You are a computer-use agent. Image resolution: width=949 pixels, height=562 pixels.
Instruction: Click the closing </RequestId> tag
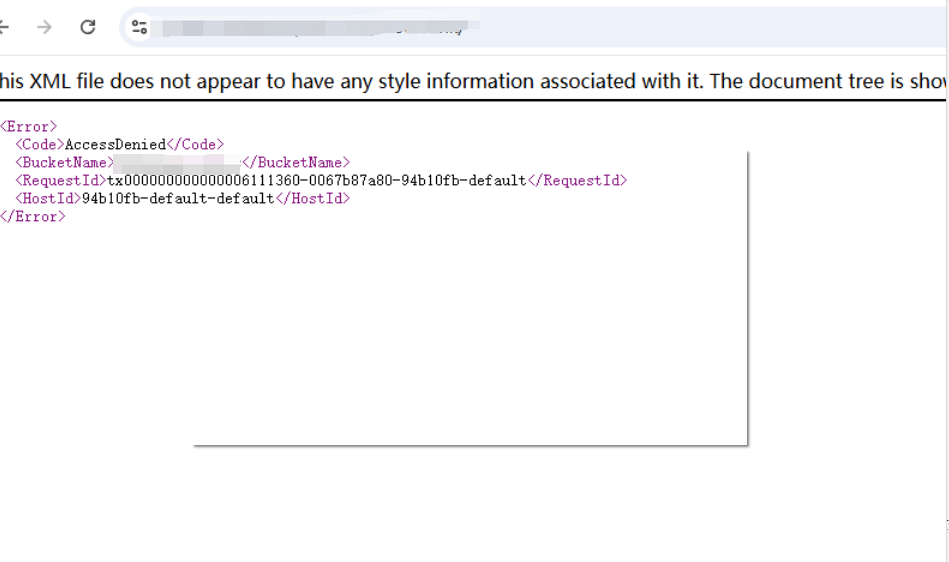(577, 180)
